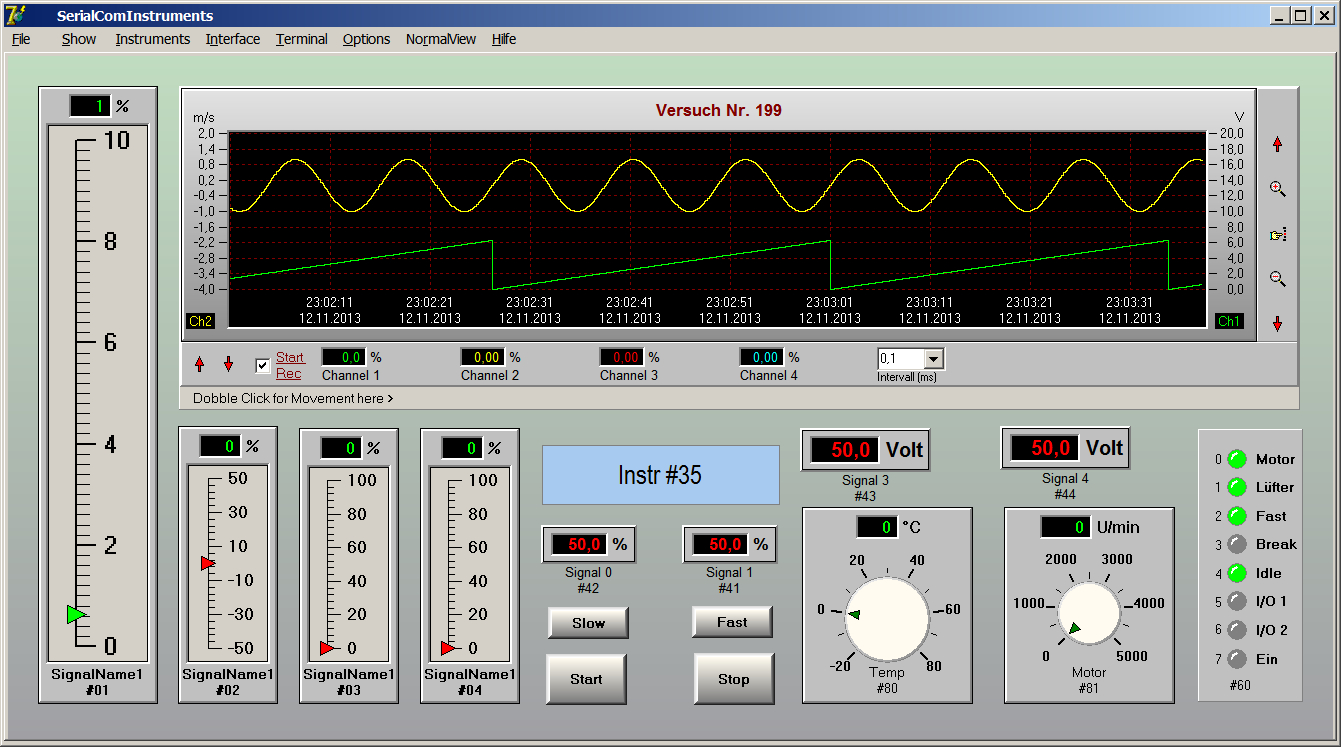Open the Options menu
Screen dimensions: 1341x747
(x=366, y=39)
